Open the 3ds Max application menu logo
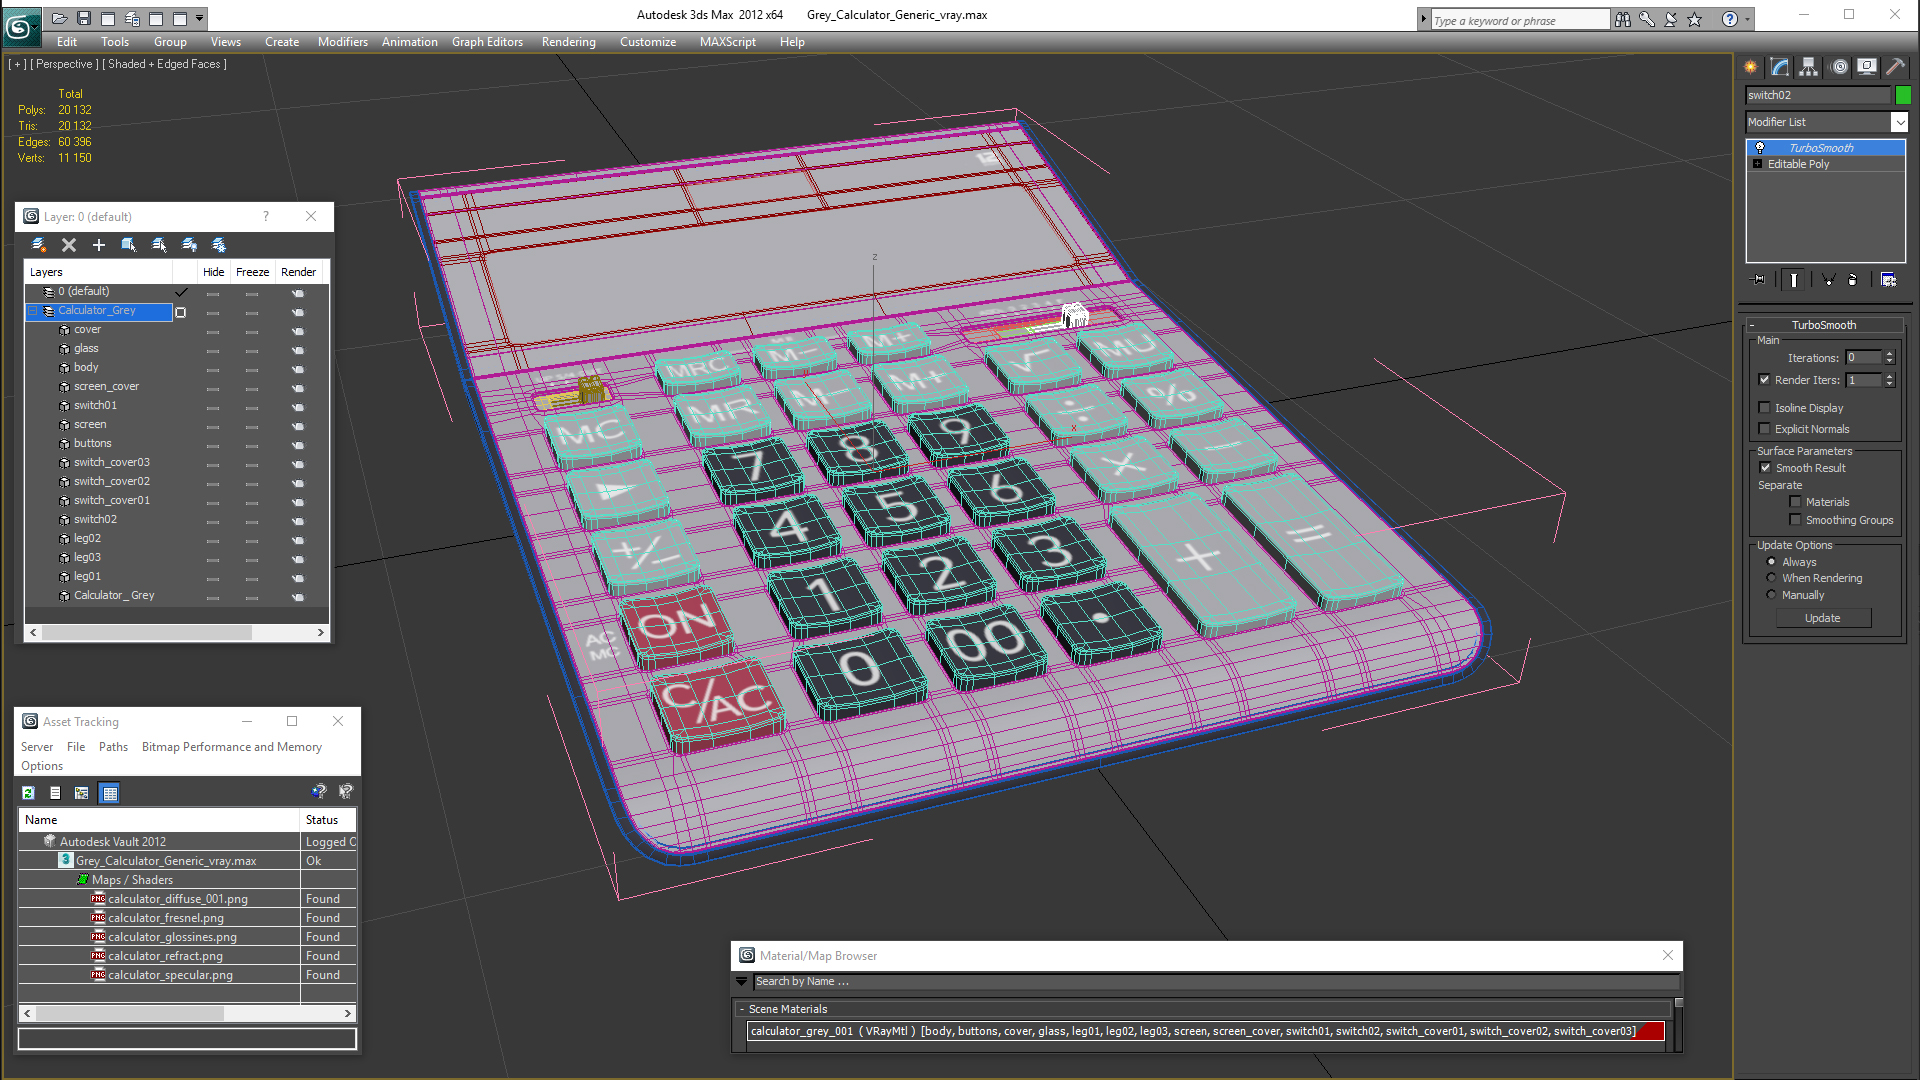Screen dimensions: 1920x1080 pos(20,27)
